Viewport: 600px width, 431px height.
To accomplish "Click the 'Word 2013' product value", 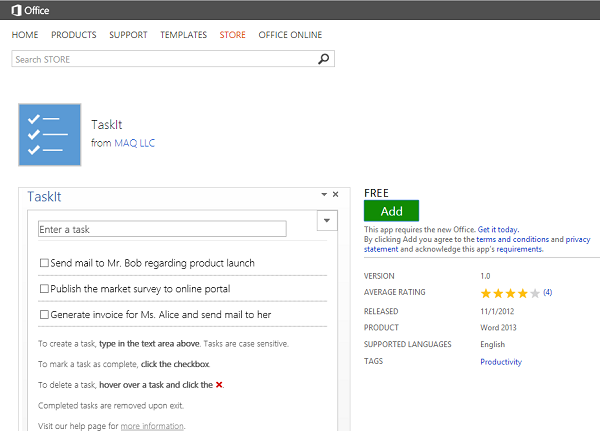I will 498,328.
